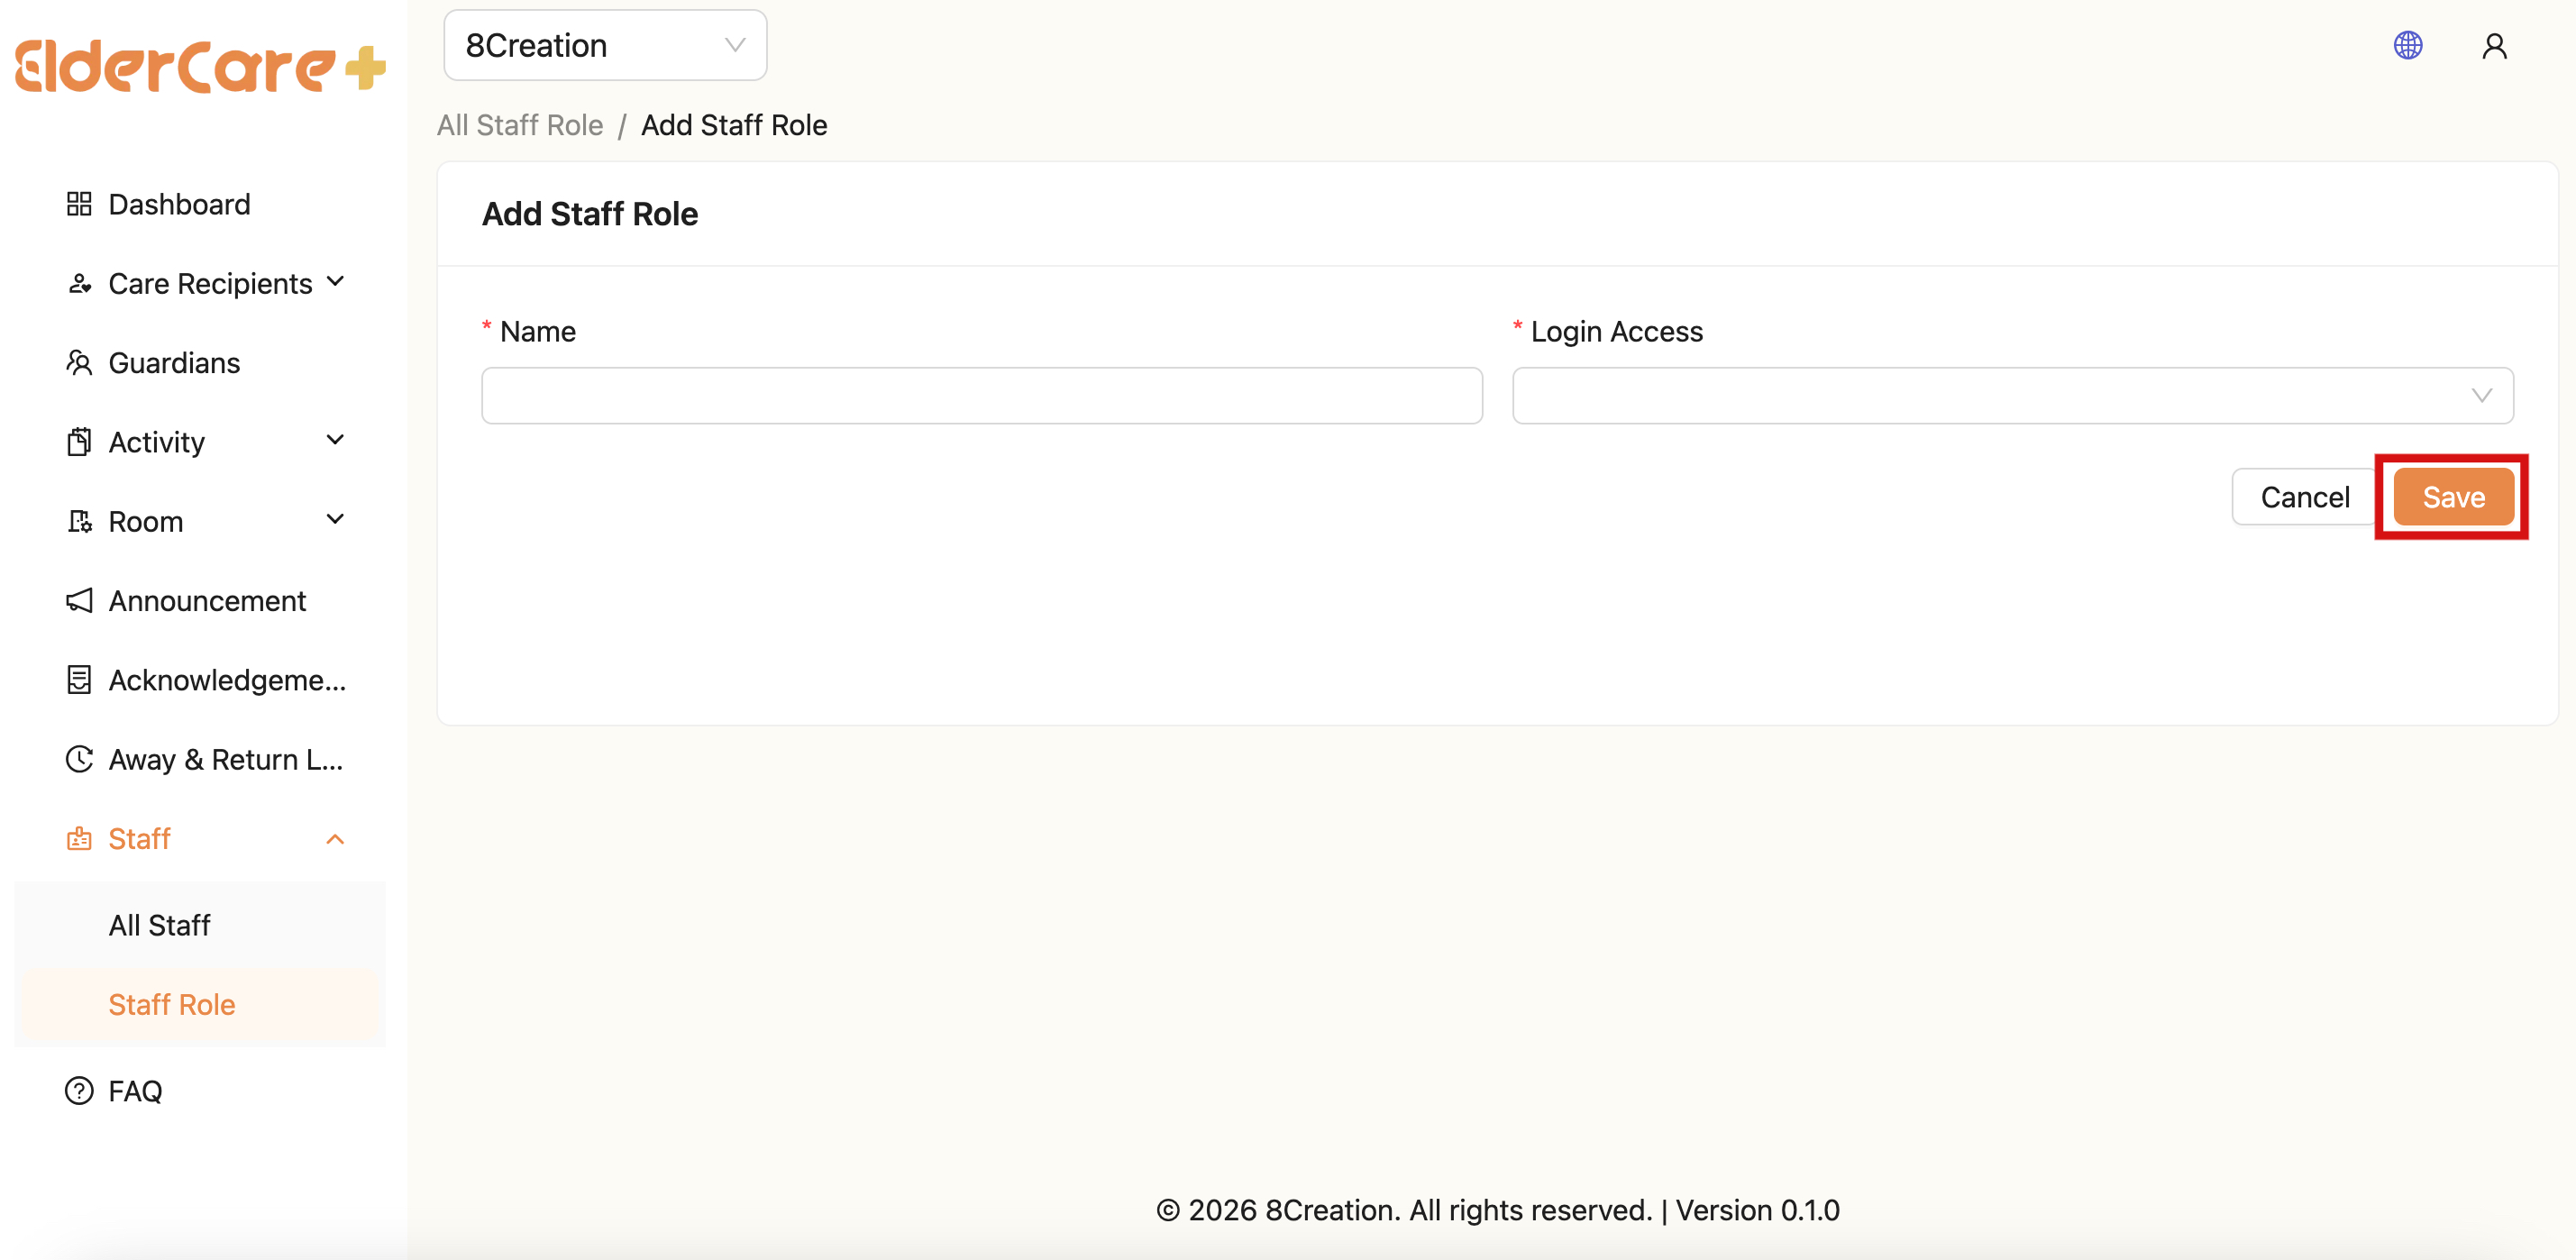This screenshot has height=1260, width=2576.
Task: Click the Announcement megaphone icon
Action: coord(79,601)
